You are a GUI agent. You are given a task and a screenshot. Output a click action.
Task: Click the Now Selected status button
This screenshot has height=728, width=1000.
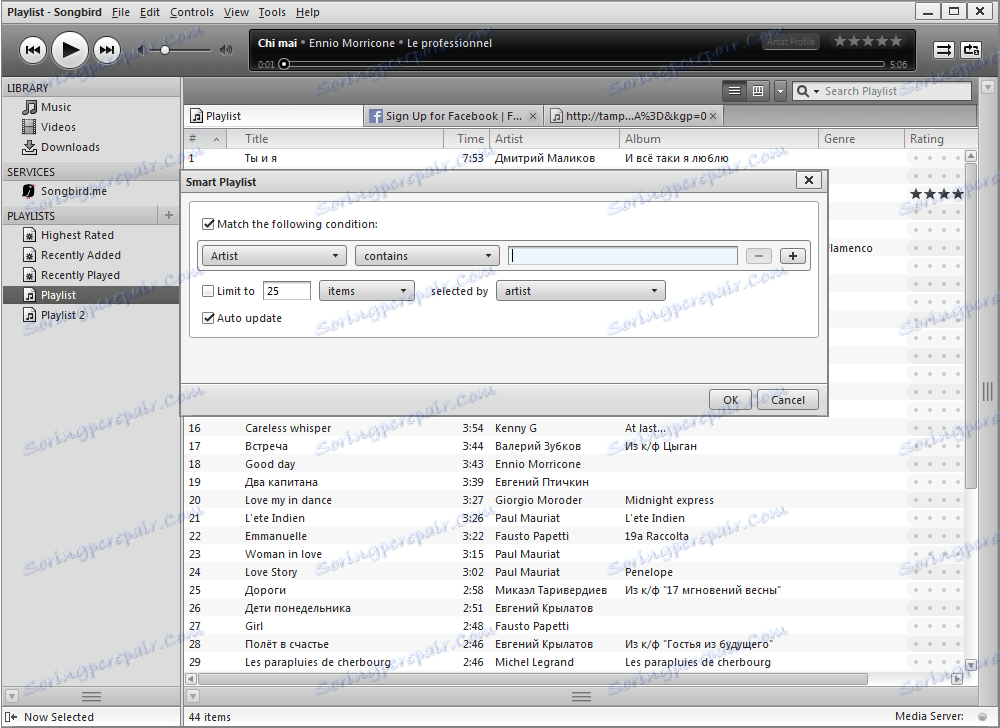tap(51, 717)
